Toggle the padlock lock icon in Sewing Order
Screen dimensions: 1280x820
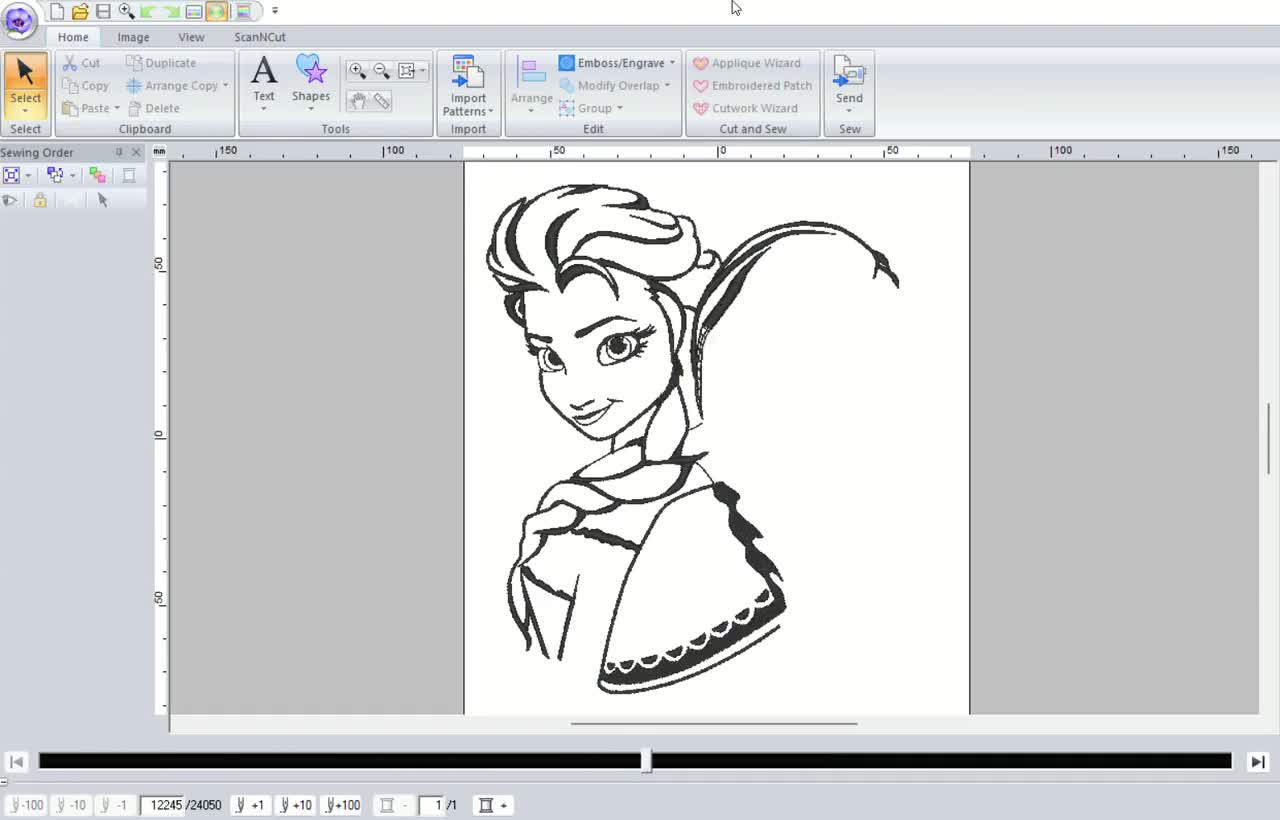[x=40, y=200]
